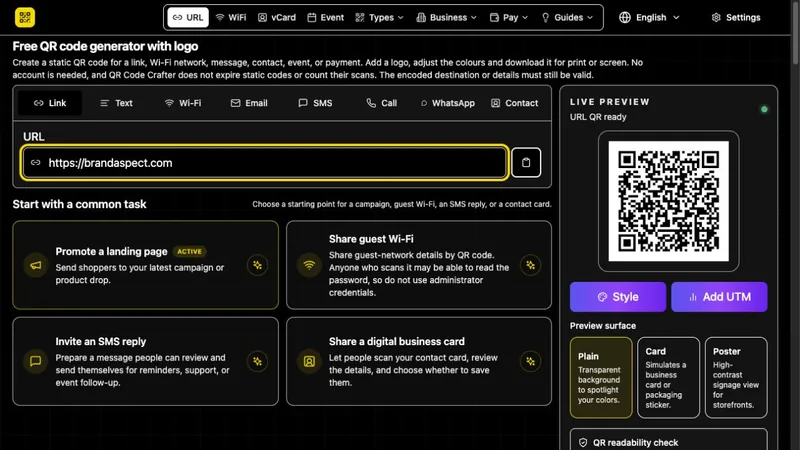
Task: Choose the Poster preview surface
Action: click(x=736, y=378)
